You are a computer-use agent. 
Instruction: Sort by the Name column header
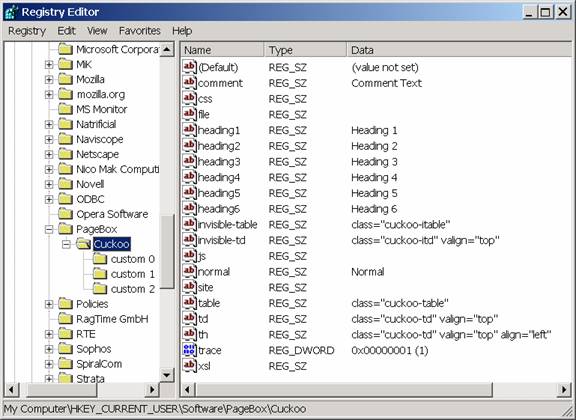pyautogui.click(x=222, y=50)
